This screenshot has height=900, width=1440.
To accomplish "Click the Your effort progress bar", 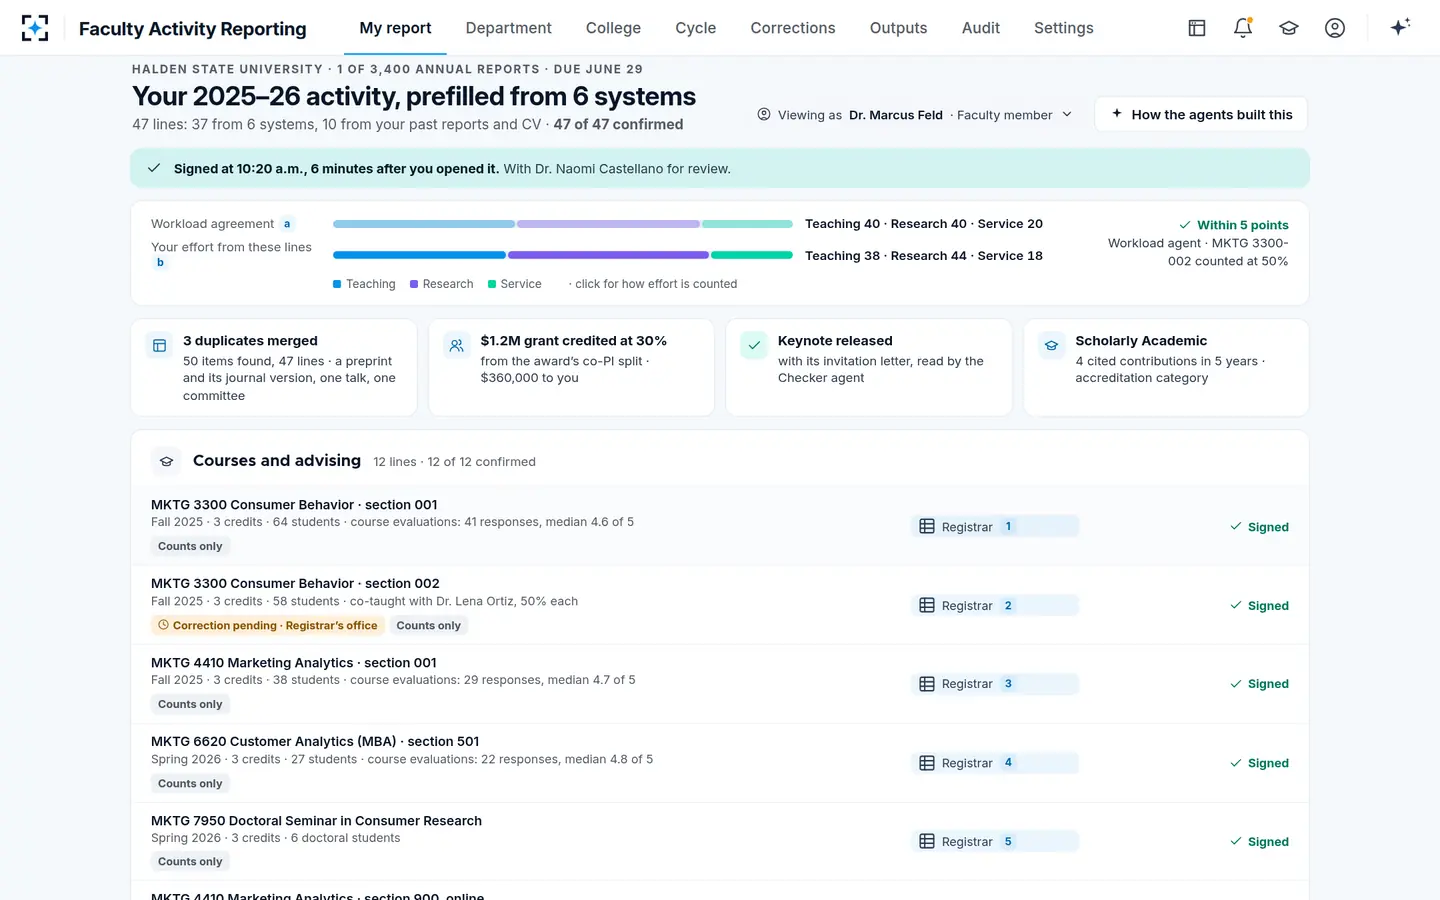I will tap(563, 255).
